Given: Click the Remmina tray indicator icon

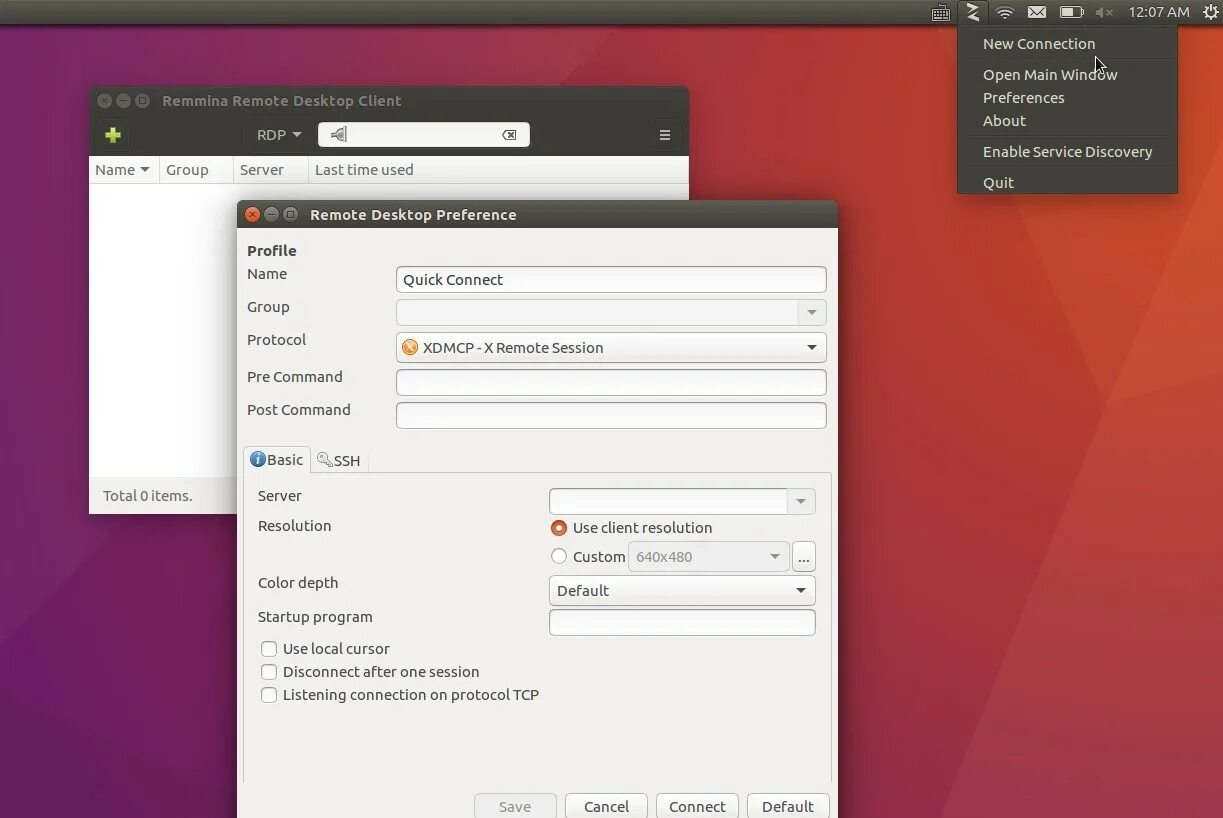Looking at the screenshot, I should coord(972,12).
